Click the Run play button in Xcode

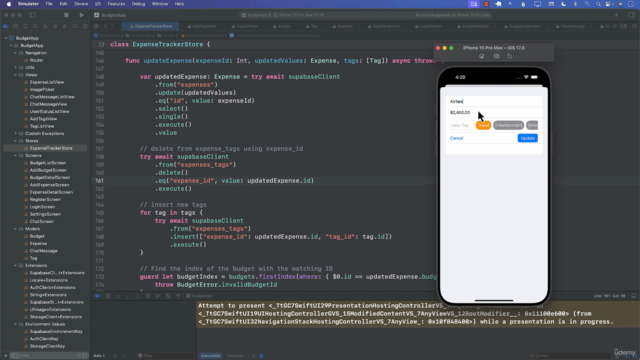coord(82,15)
